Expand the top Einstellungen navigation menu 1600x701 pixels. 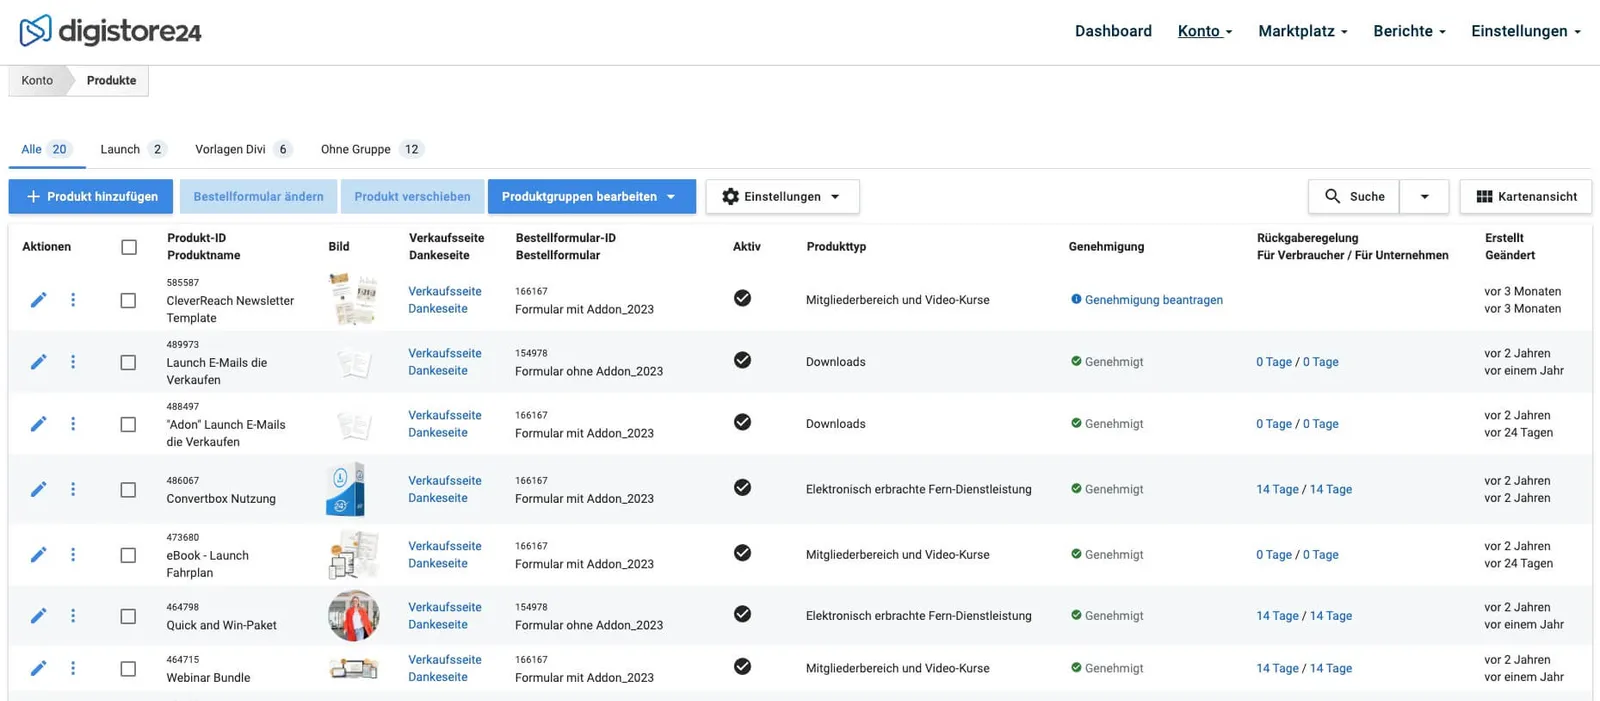coord(1526,31)
